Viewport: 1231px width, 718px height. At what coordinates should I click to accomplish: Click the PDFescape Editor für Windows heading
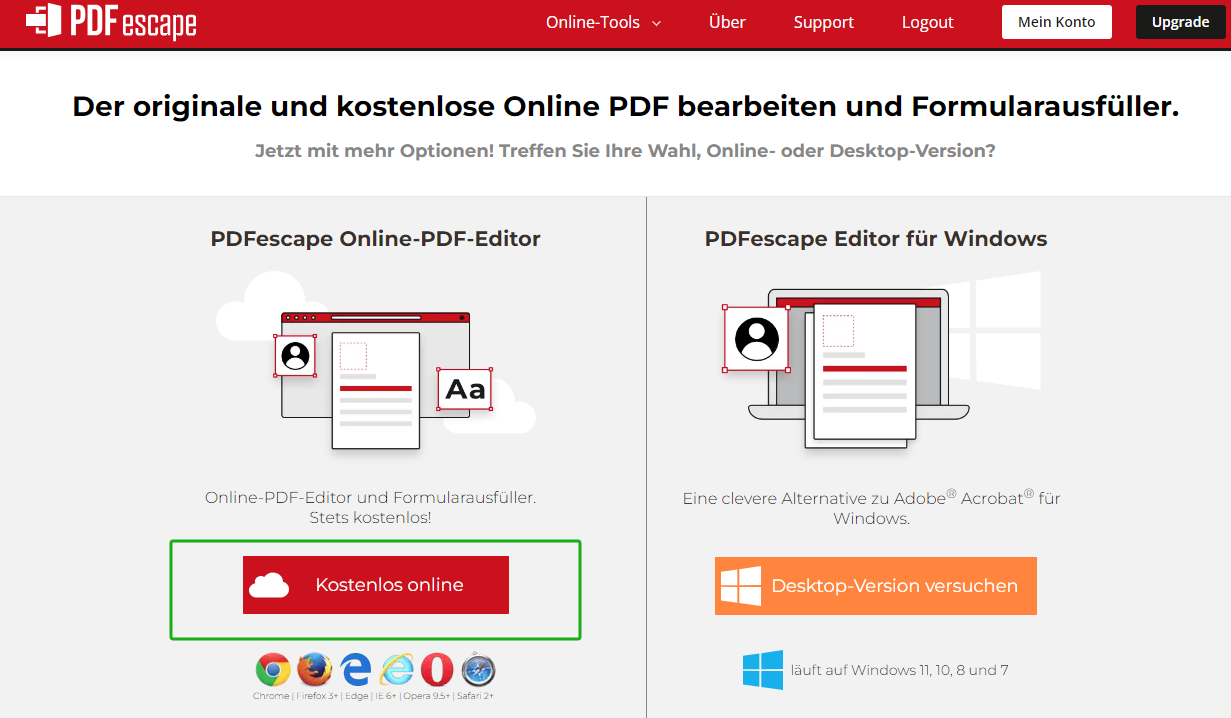[x=876, y=239]
